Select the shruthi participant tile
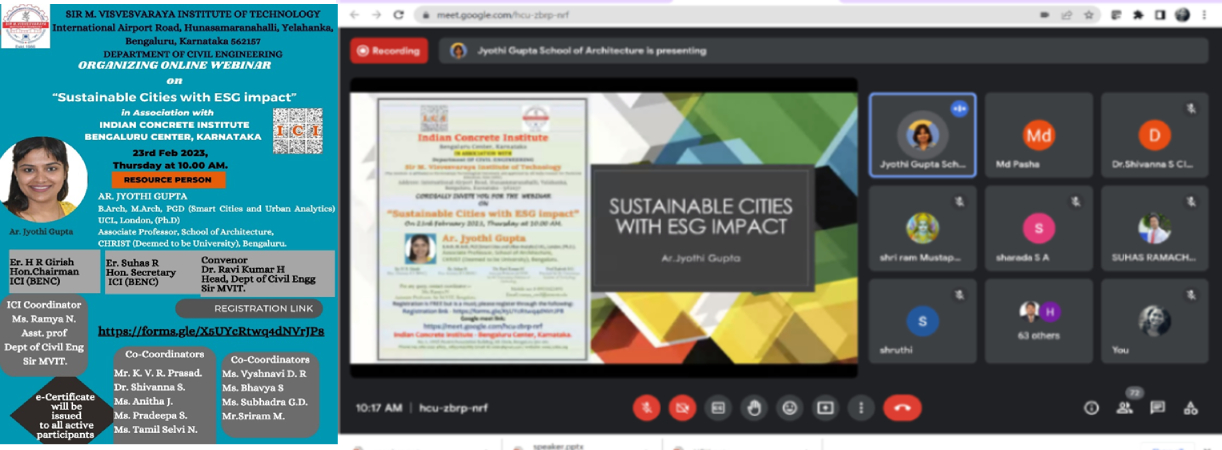The image size is (1222, 450). coord(922,321)
